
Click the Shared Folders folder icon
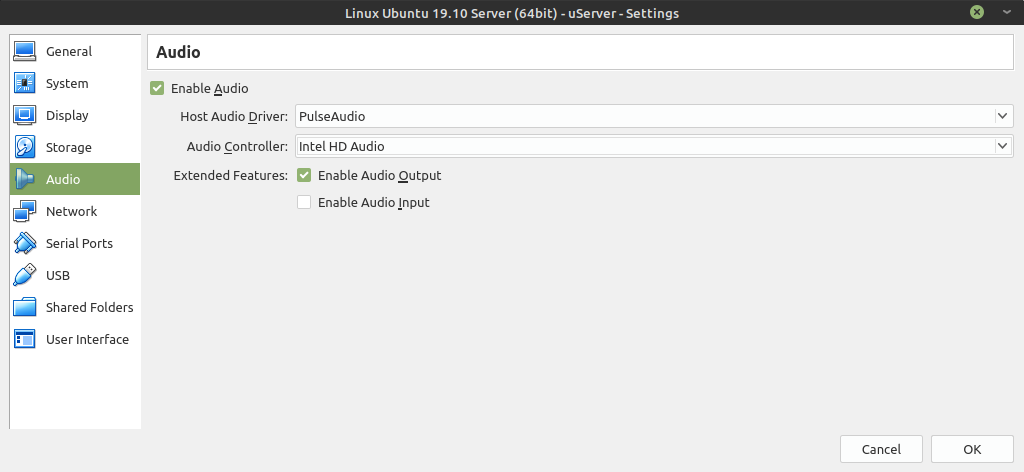25,307
